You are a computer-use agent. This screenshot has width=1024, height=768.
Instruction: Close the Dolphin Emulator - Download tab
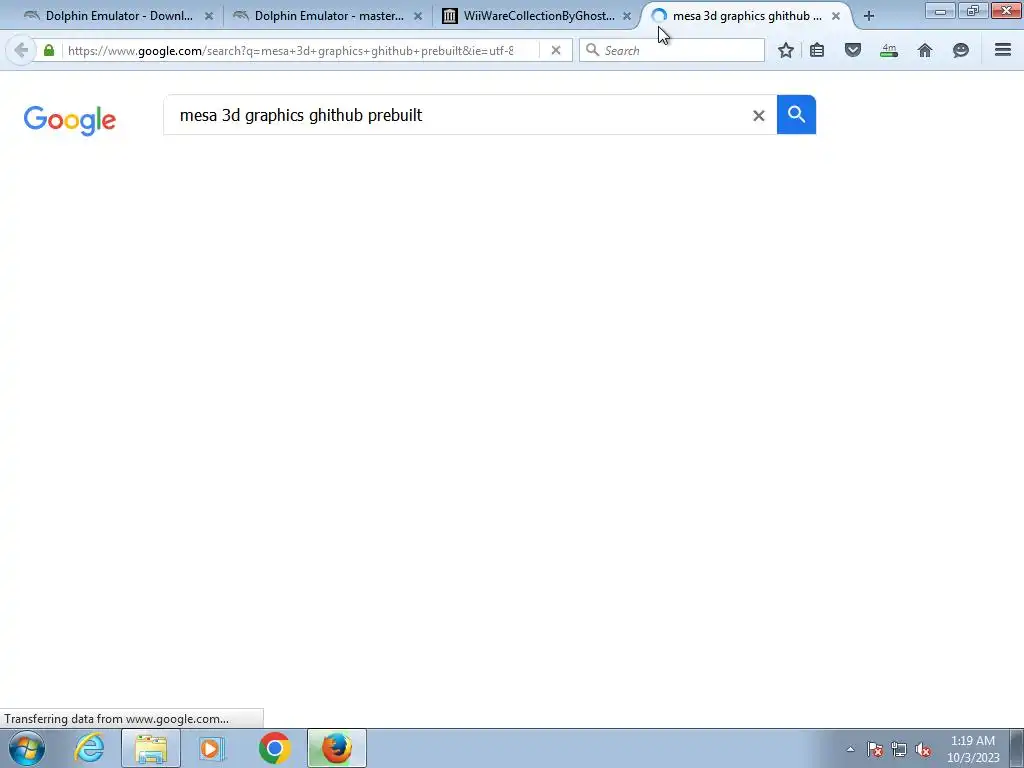tap(209, 16)
